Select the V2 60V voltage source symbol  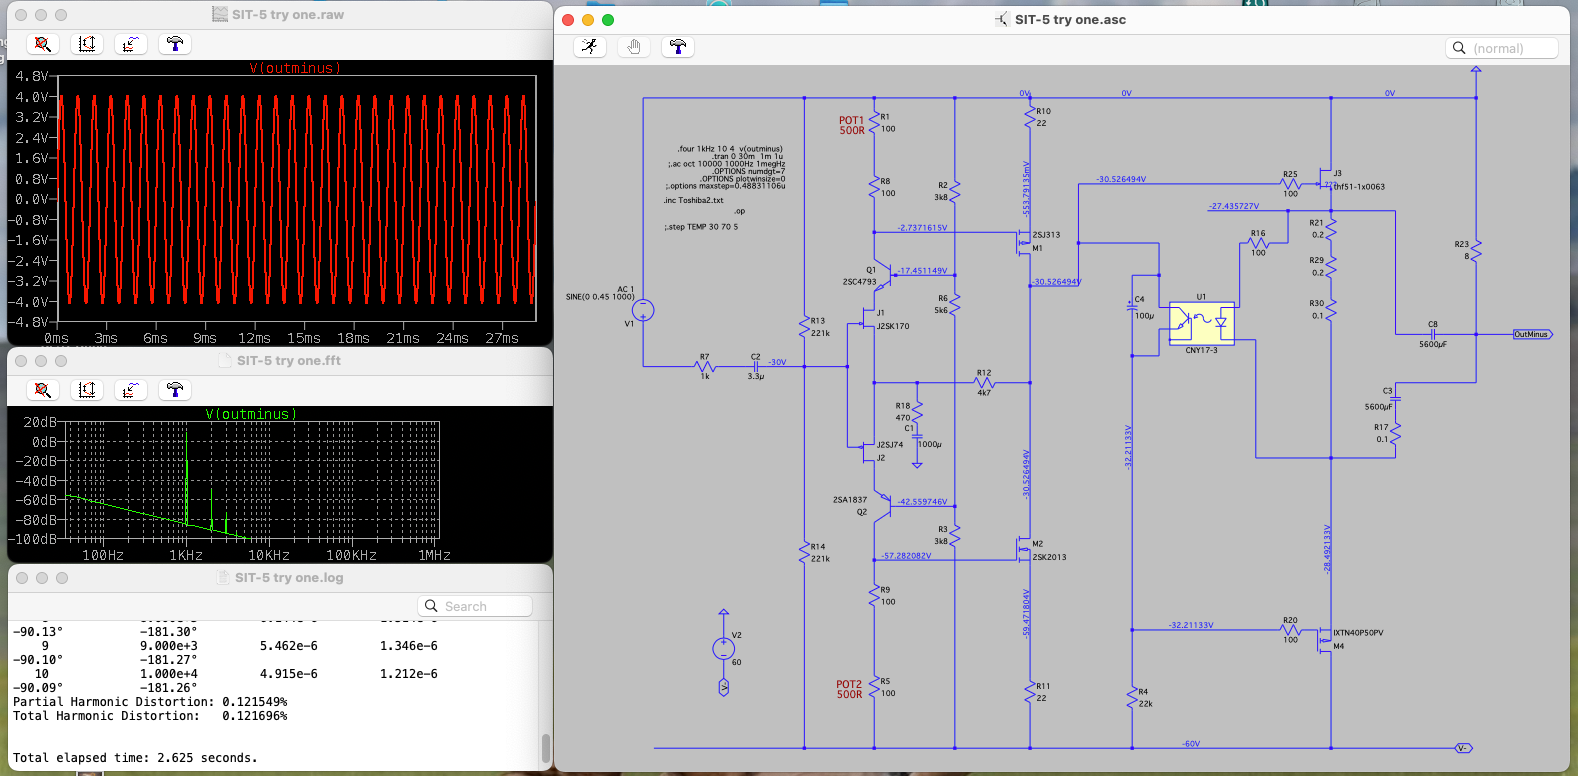(x=723, y=649)
